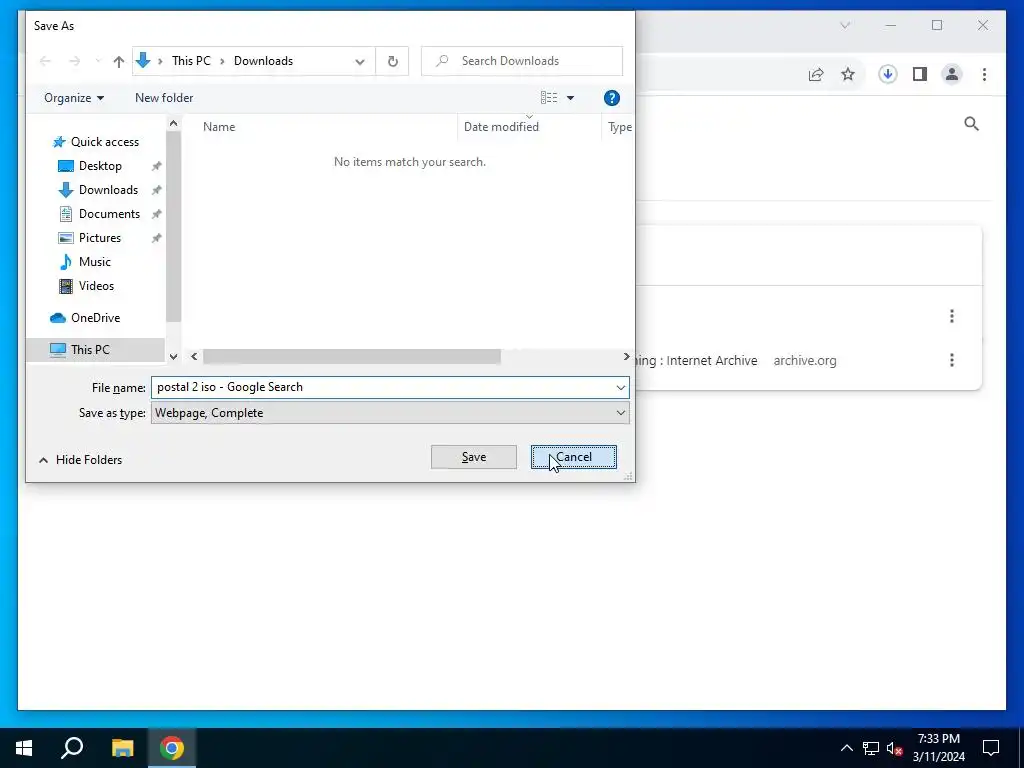Viewport: 1024px width, 768px height.
Task: Click the search magnifier in Chrome page
Action: pyautogui.click(x=971, y=123)
